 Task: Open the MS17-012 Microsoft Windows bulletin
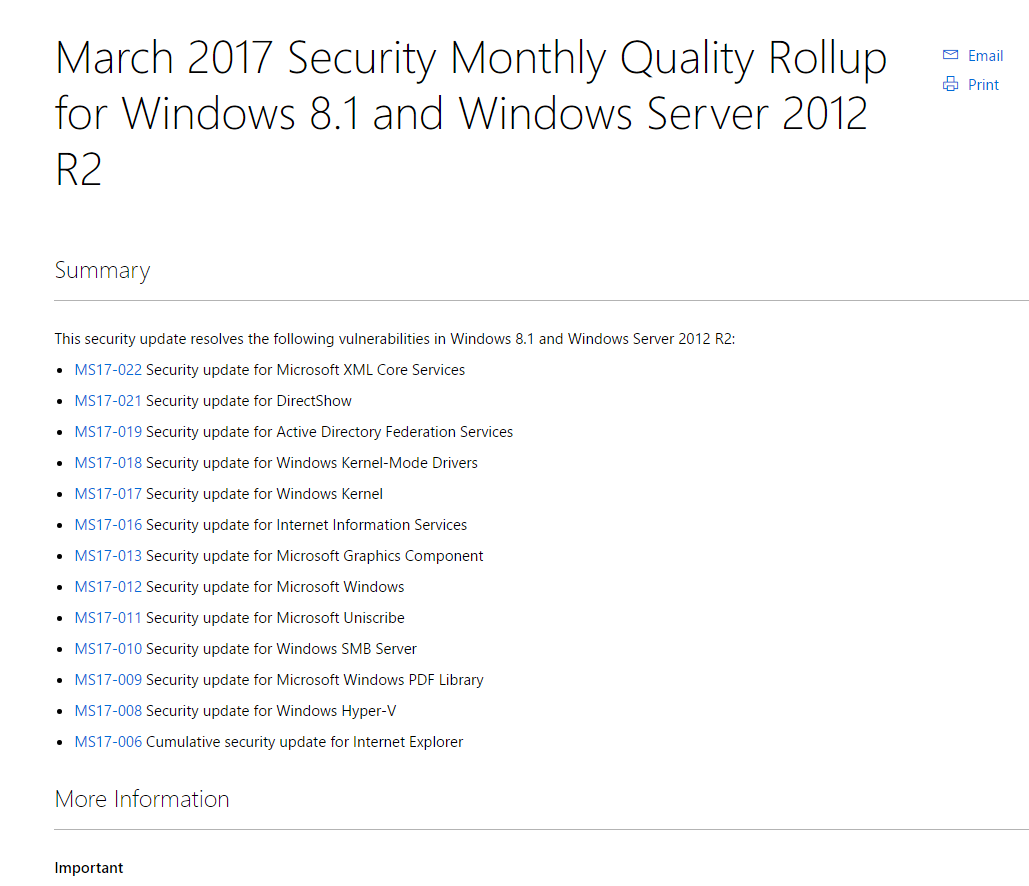(108, 587)
